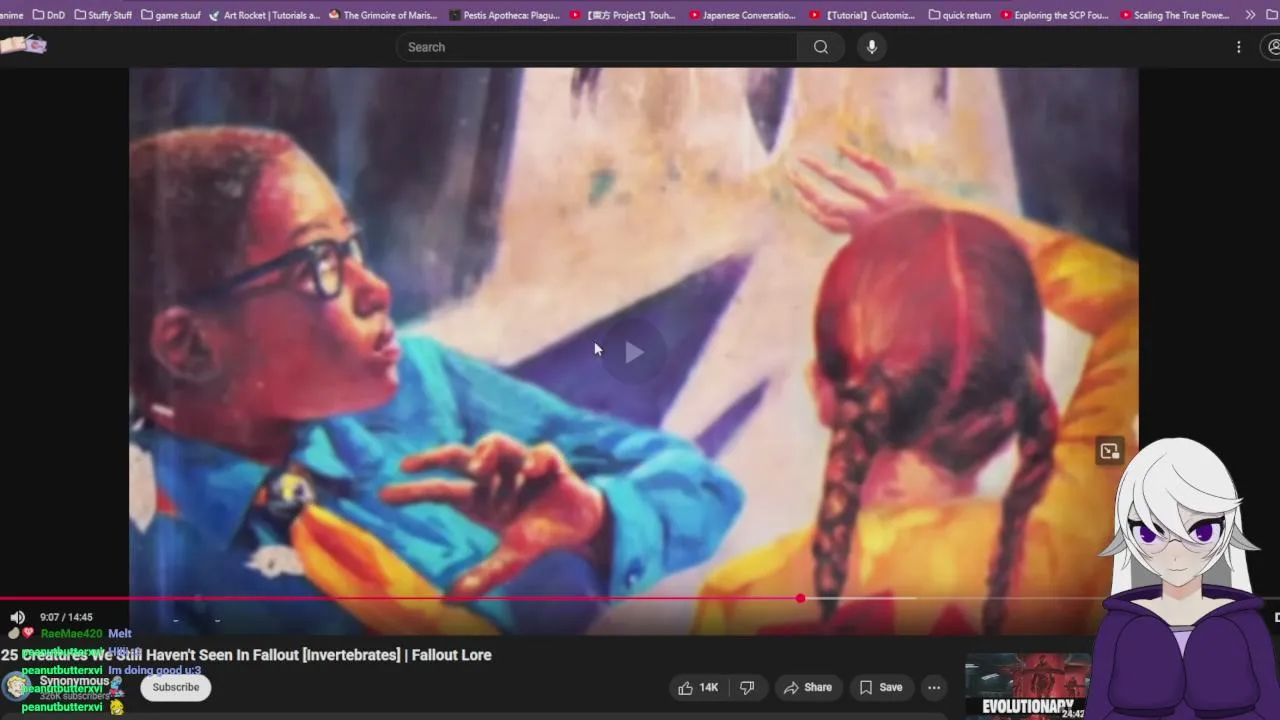Open The Grimoire of Maris bookmark
This screenshot has height=720, width=1280.
383,15
